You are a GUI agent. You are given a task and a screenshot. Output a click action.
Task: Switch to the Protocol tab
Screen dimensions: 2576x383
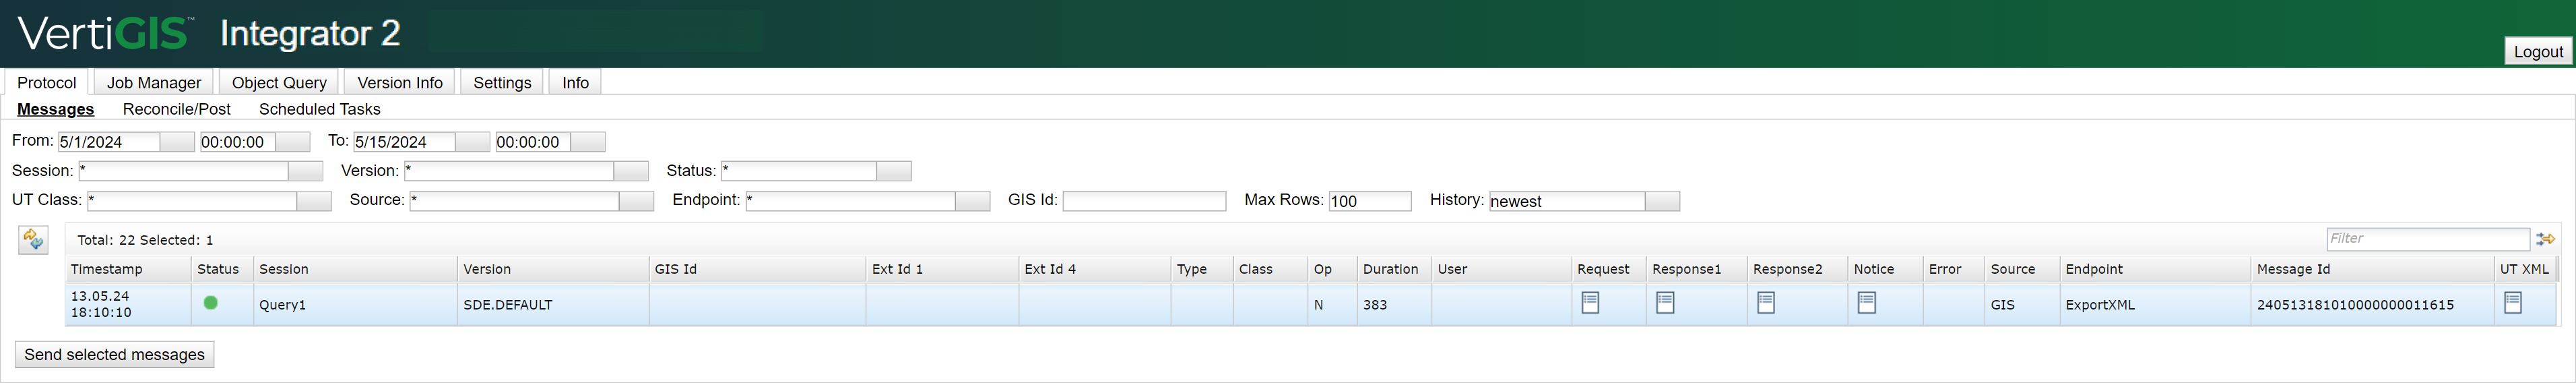tap(47, 82)
